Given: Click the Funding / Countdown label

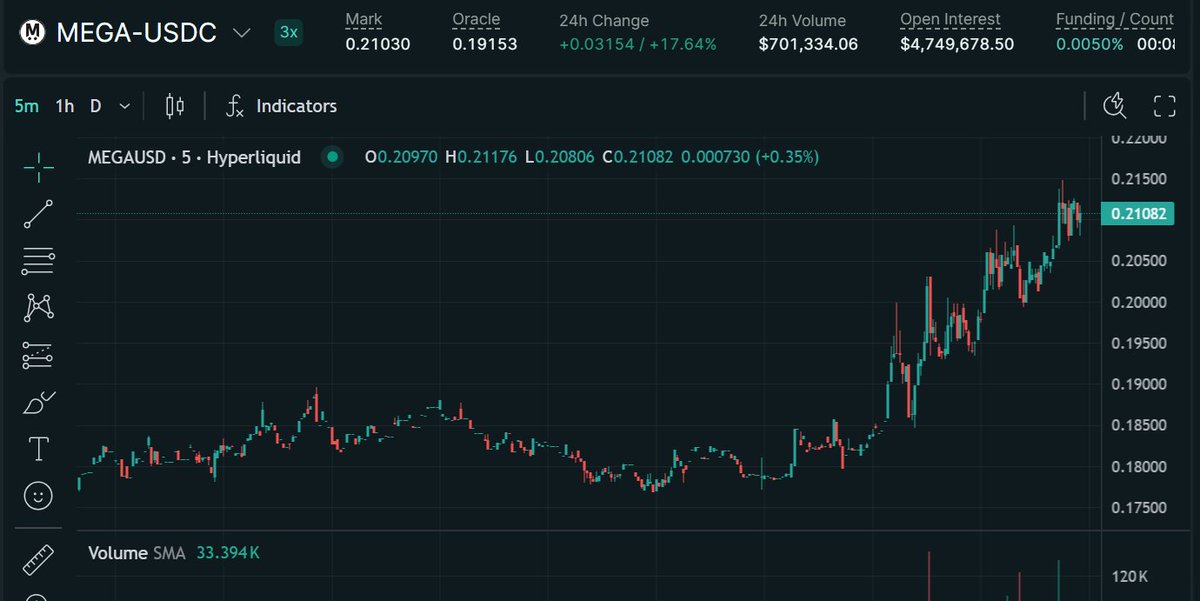Looking at the screenshot, I should [x=1114, y=20].
